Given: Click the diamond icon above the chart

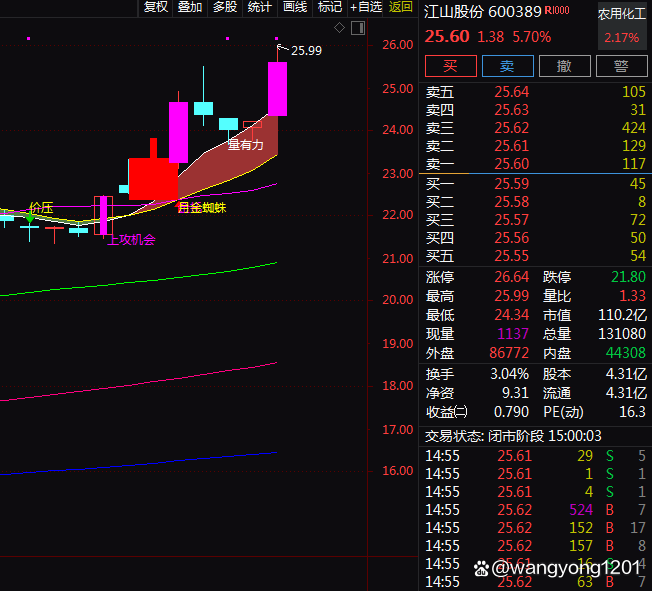Looking at the screenshot, I should (x=339, y=28).
